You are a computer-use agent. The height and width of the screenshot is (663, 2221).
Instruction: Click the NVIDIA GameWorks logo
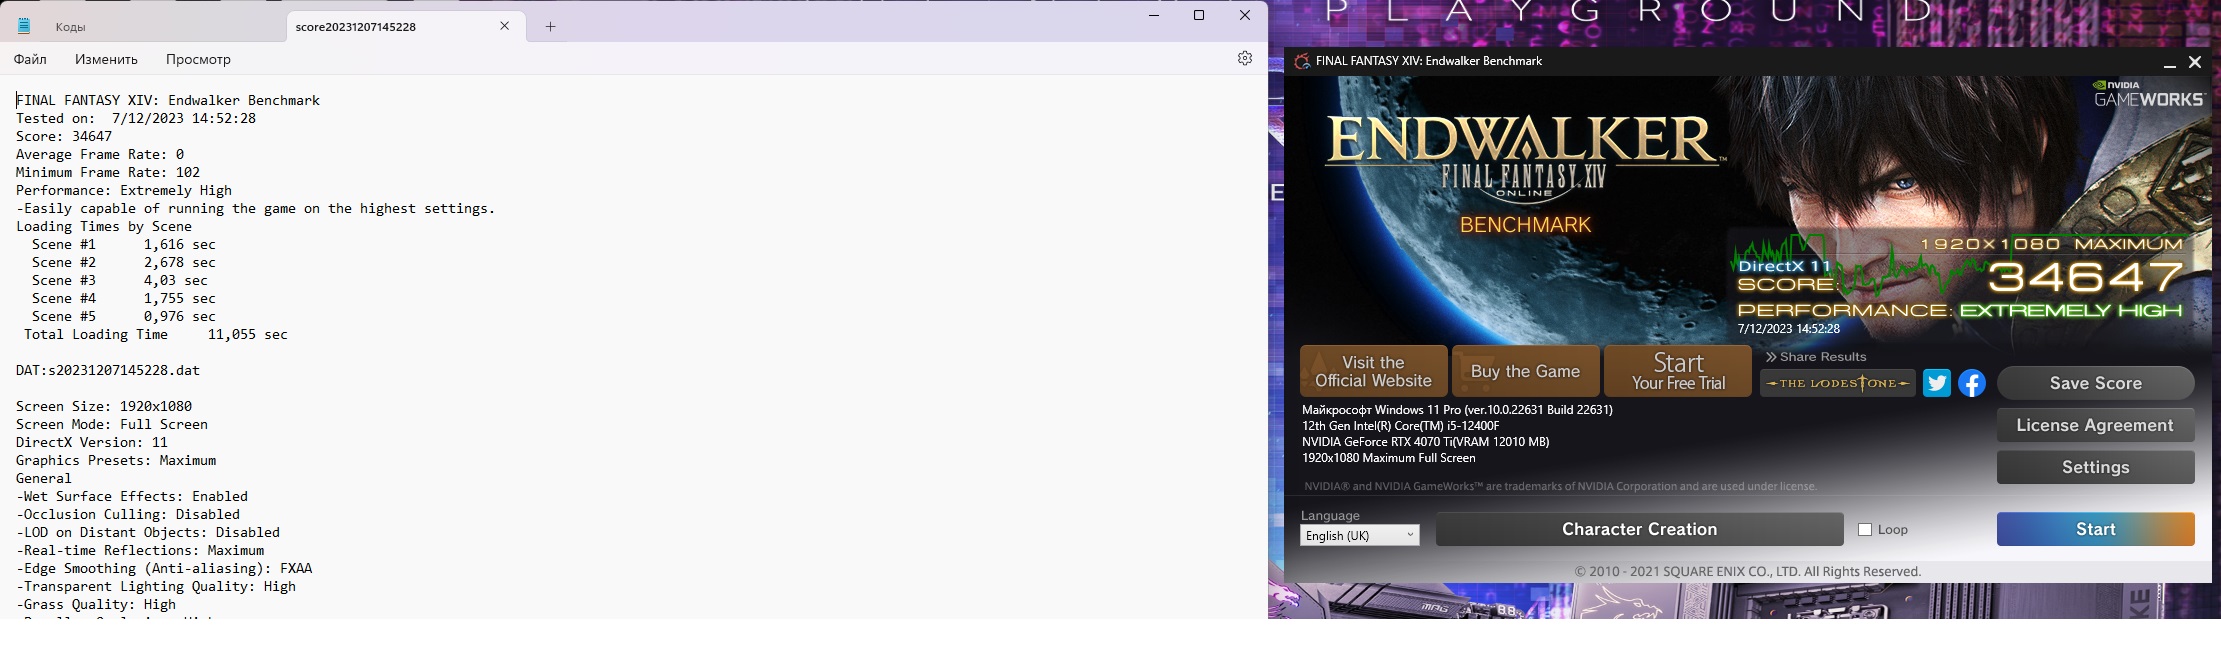click(2148, 93)
